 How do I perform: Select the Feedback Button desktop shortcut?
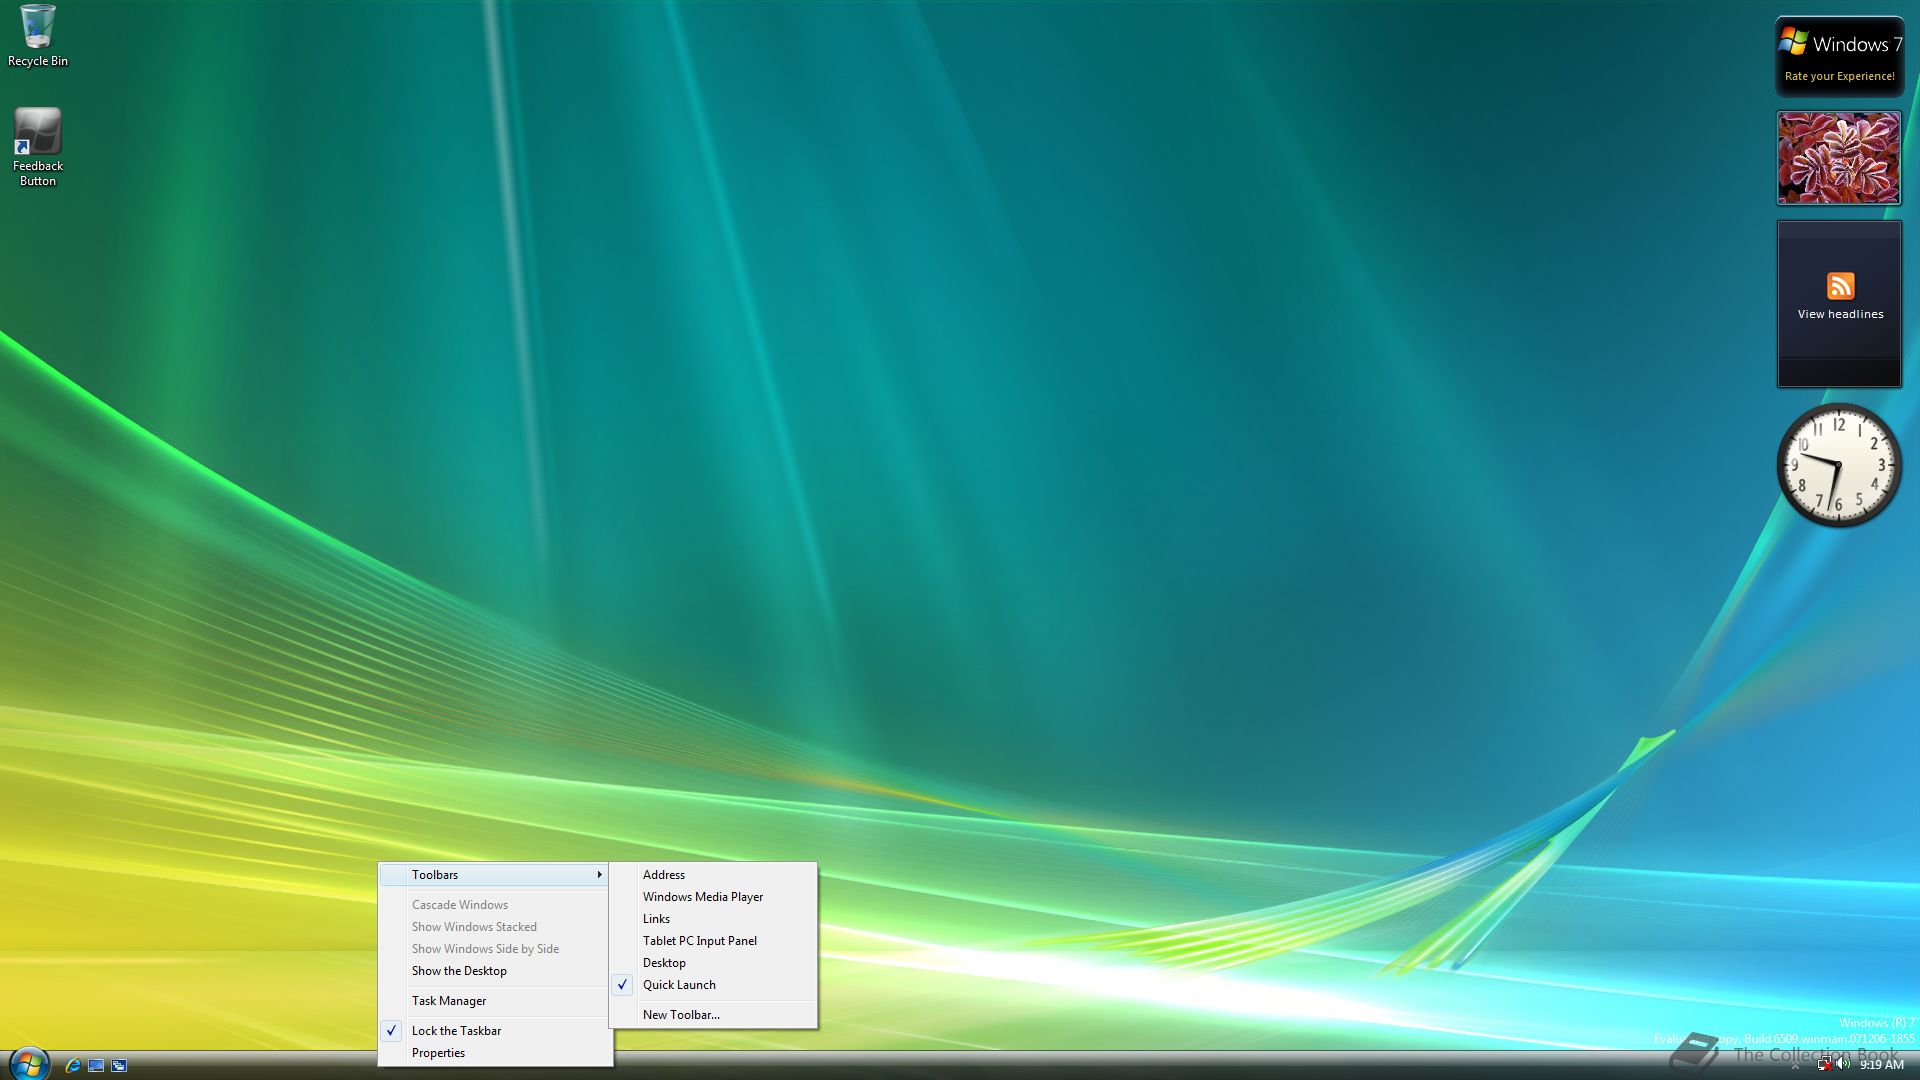point(38,147)
